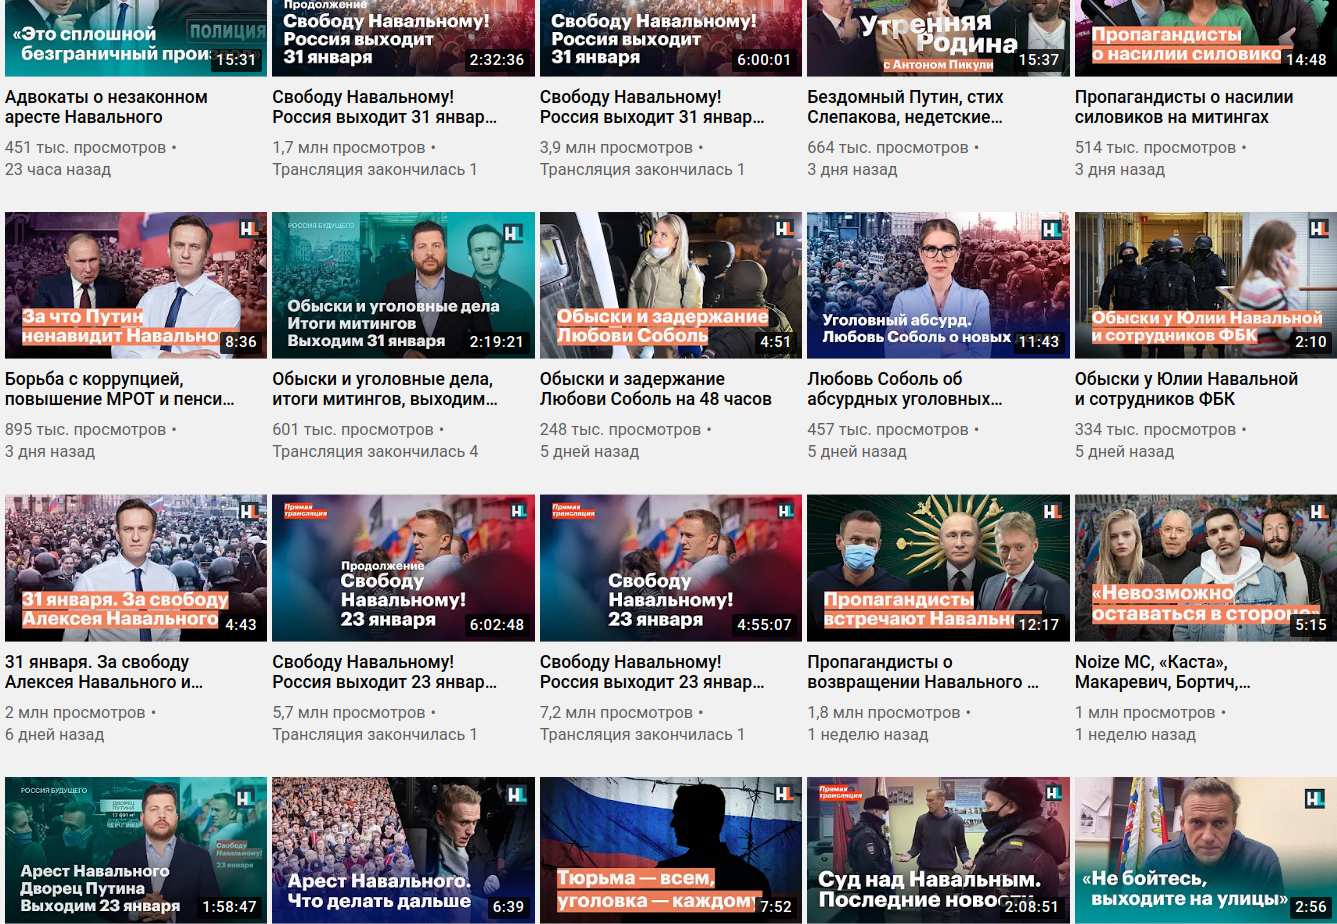Open the 'Суд над Навальным. Последние новости' thumbnail
The height and width of the screenshot is (924, 1337).
tap(938, 850)
